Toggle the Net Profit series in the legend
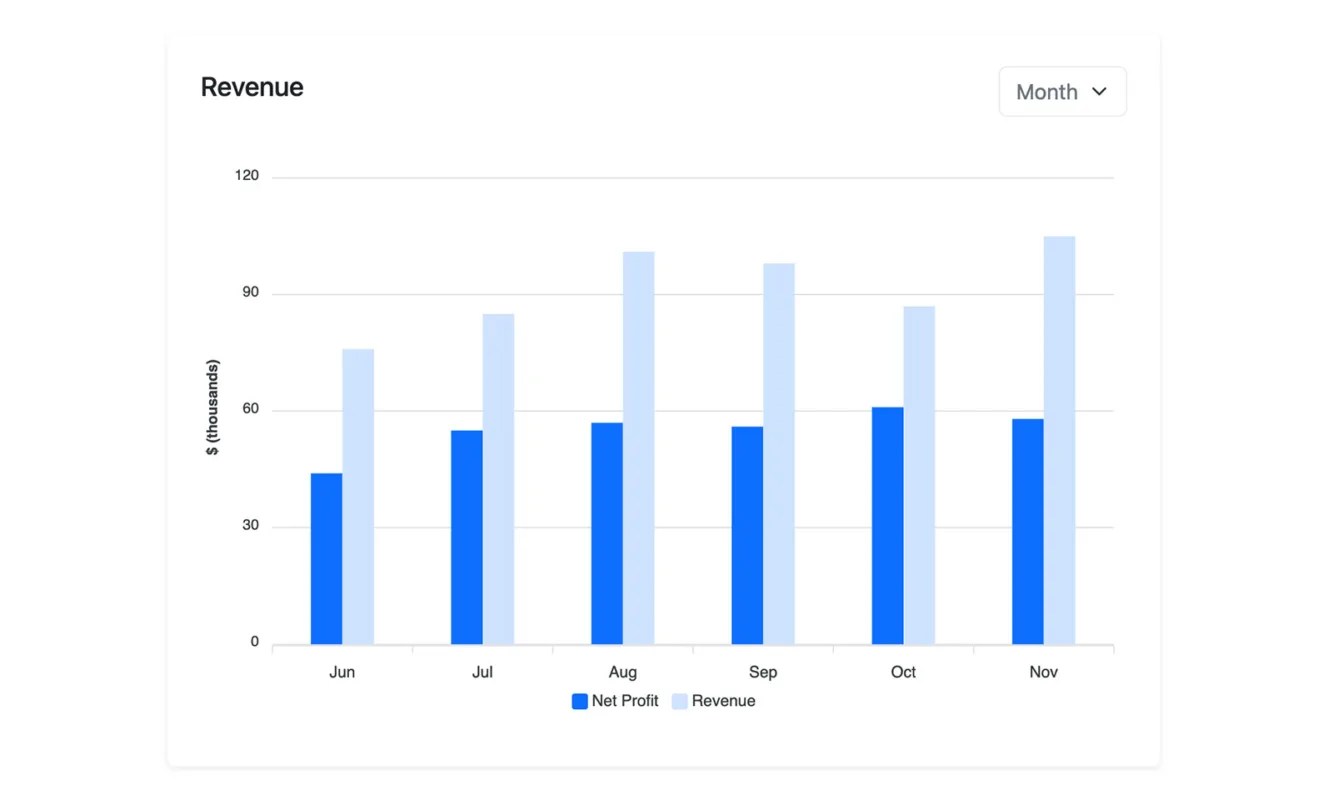The width and height of the screenshot is (1333, 800). click(x=614, y=701)
